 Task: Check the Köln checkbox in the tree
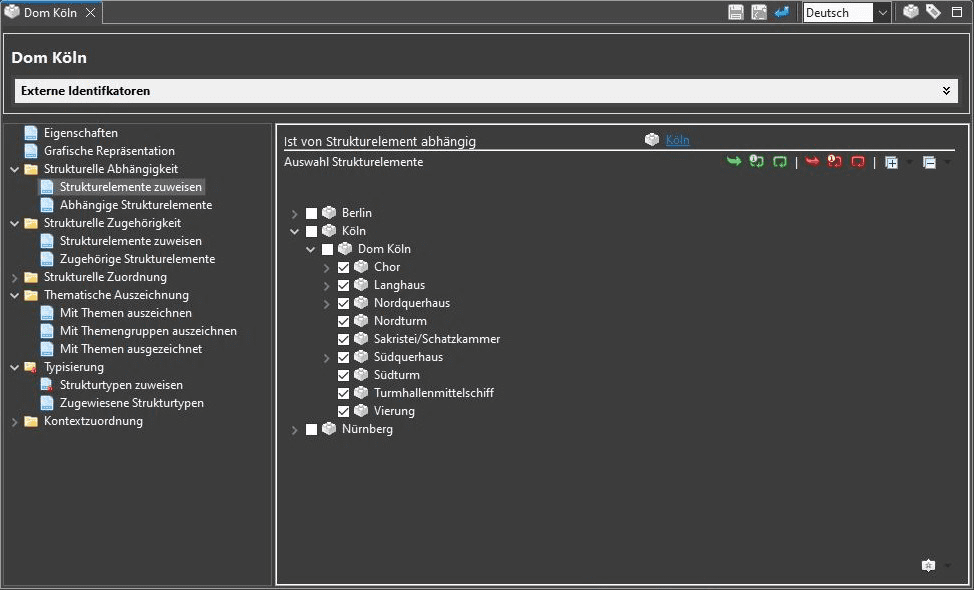pyautogui.click(x=312, y=232)
